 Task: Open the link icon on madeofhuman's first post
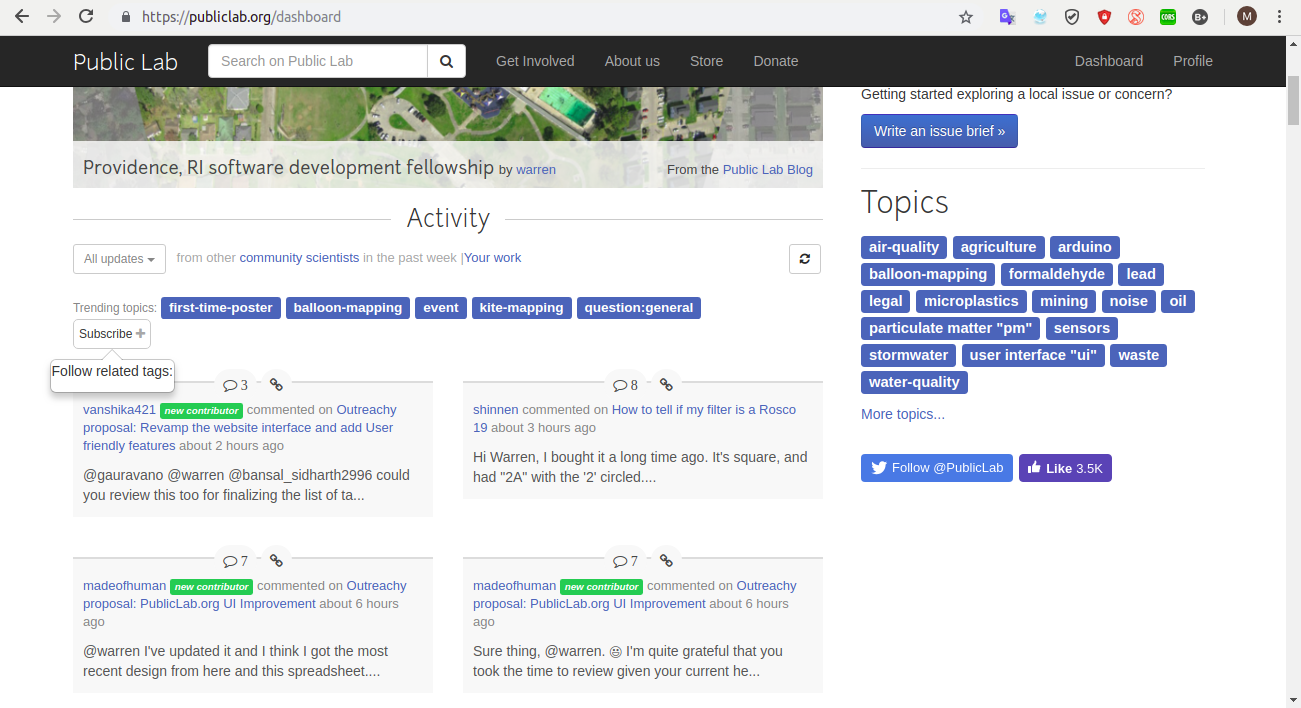click(276, 560)
